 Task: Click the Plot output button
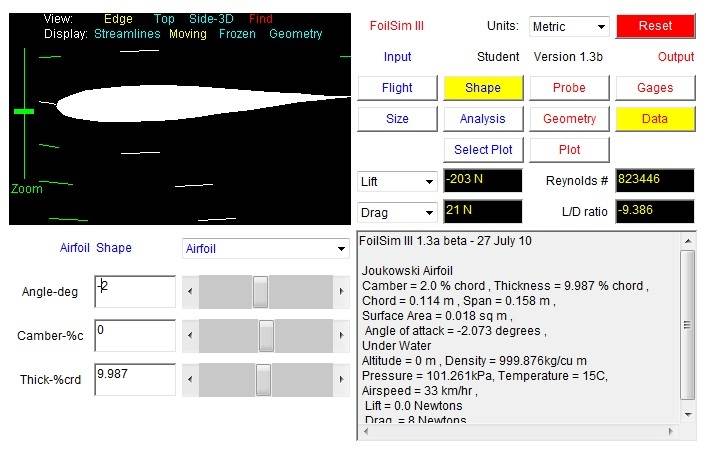[x=569, y=150]
